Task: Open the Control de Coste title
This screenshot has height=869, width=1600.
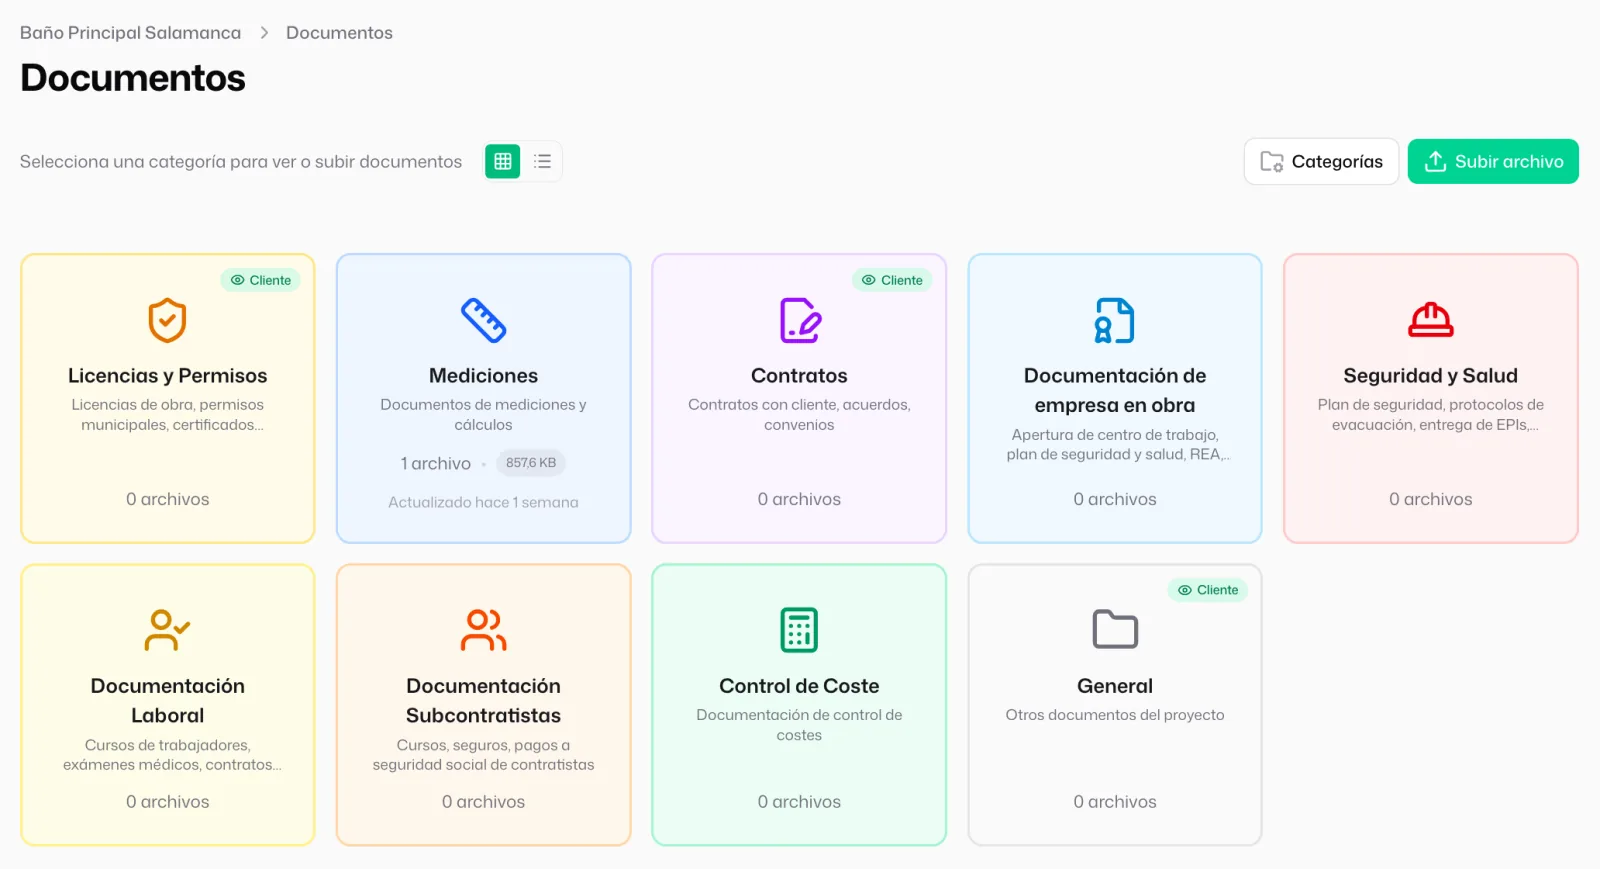Action: pos(799,686)
